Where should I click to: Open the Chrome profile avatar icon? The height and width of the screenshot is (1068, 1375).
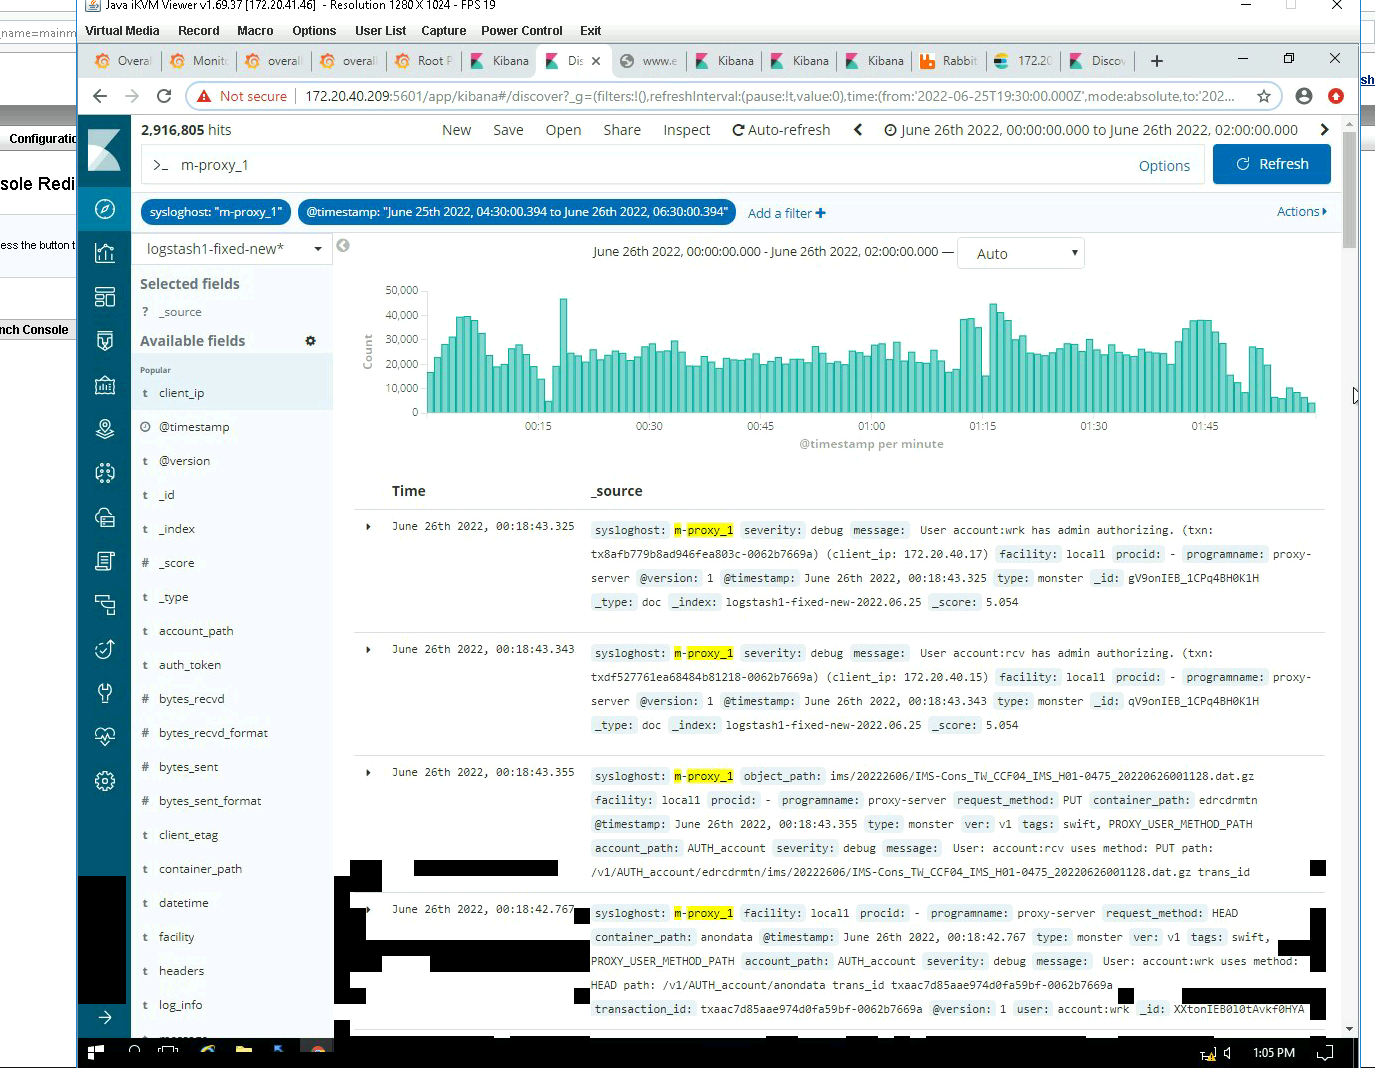pyautogui.click(x=1304, y=96)
